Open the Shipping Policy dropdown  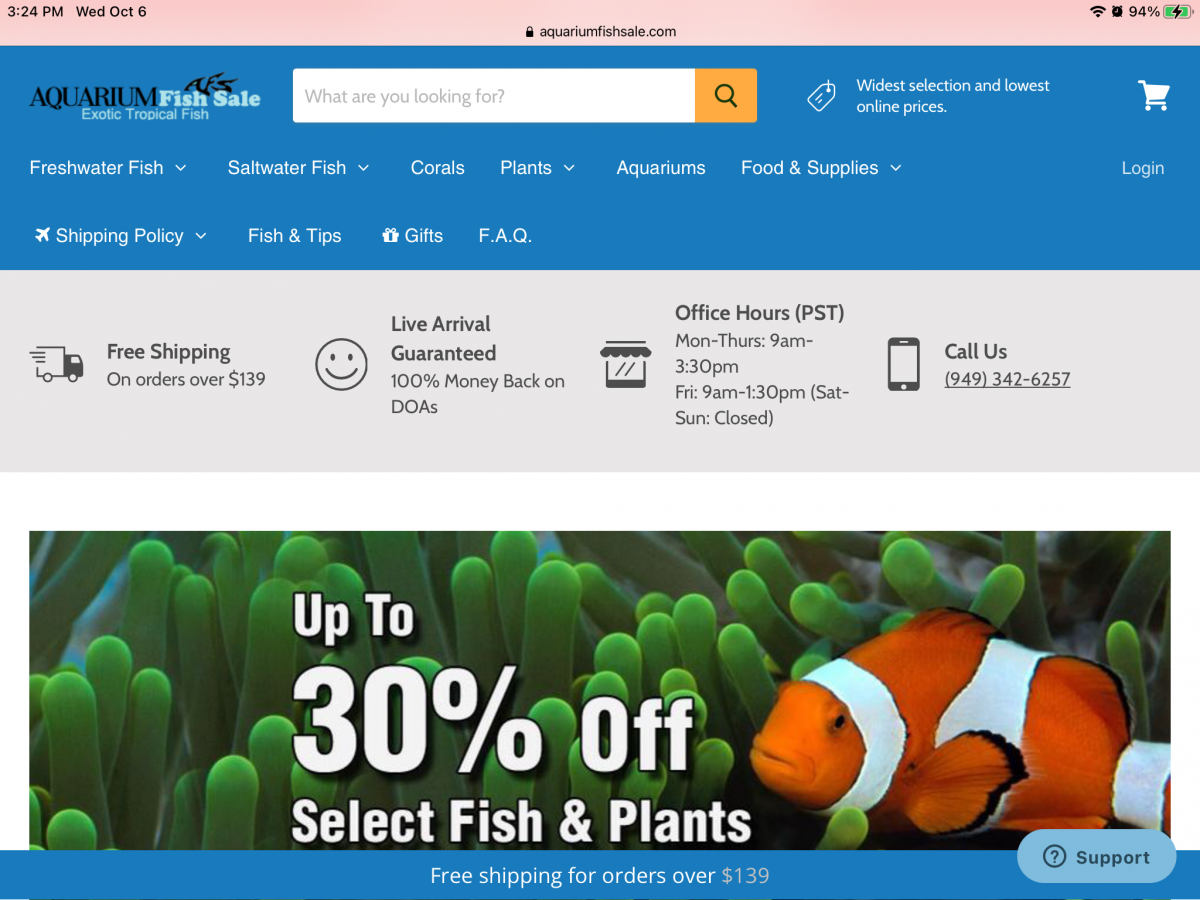click(121, 236)
